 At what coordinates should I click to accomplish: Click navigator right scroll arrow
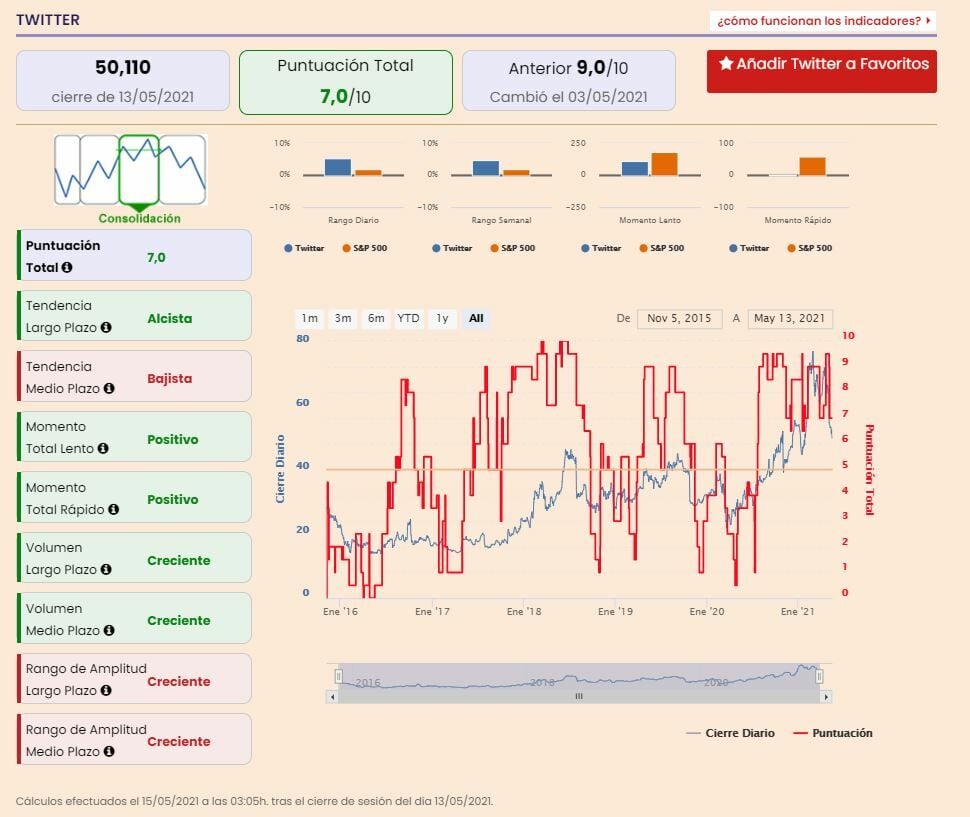pos(826,697)
